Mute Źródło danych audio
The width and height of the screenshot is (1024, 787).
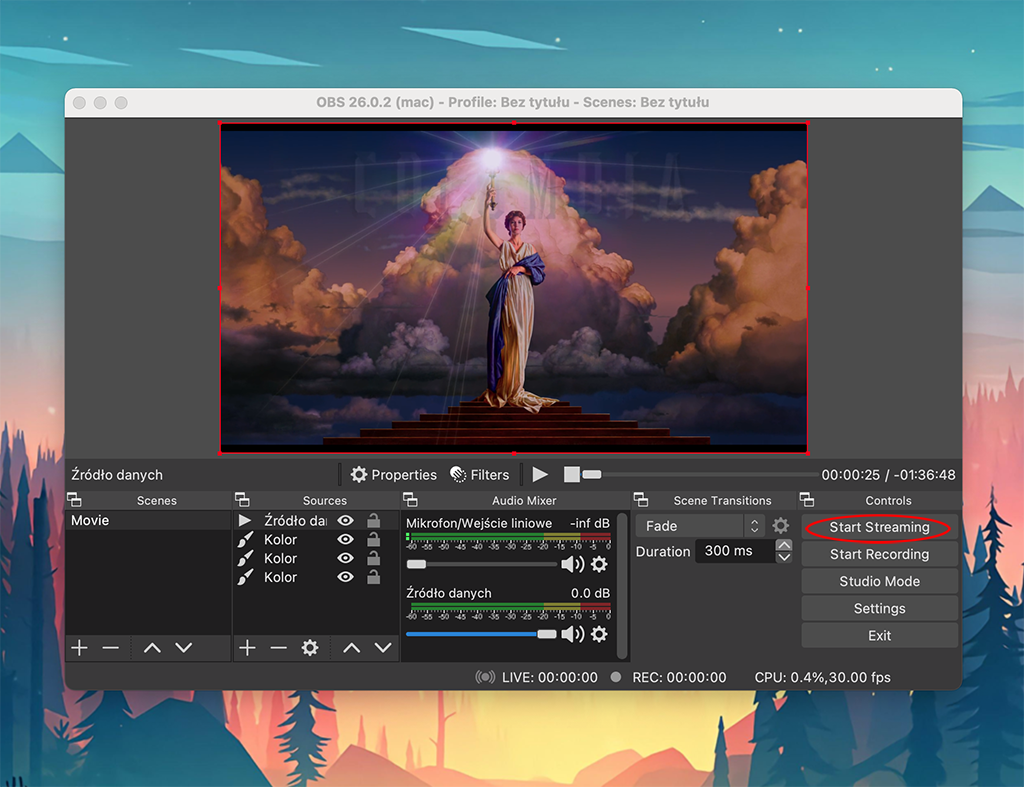tap(573, 634)
